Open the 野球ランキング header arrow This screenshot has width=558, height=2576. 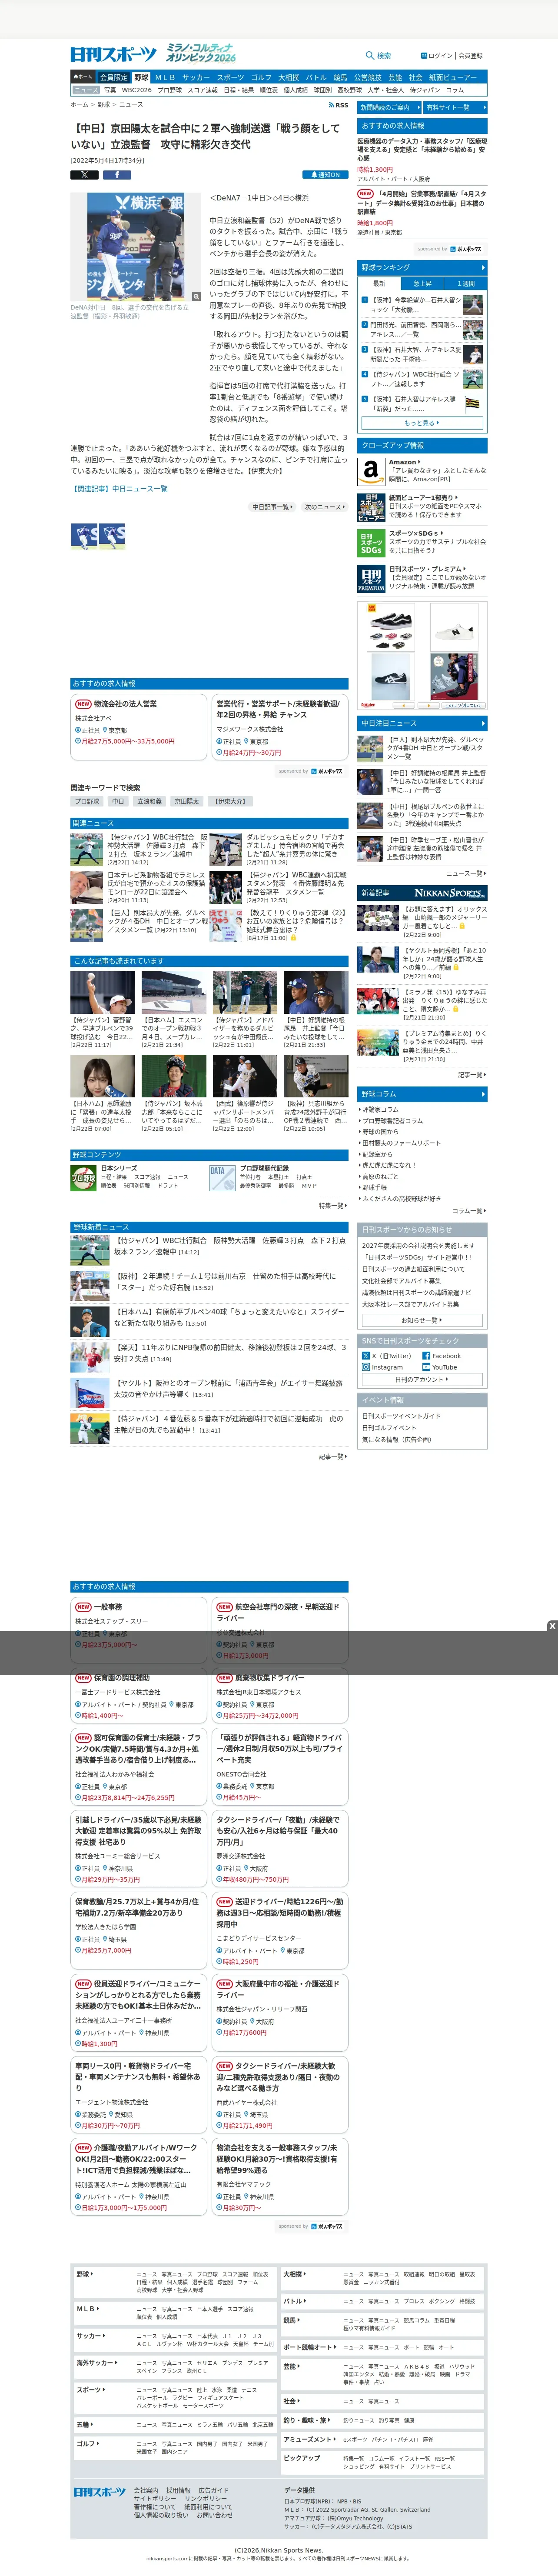(x=483, y=267)
